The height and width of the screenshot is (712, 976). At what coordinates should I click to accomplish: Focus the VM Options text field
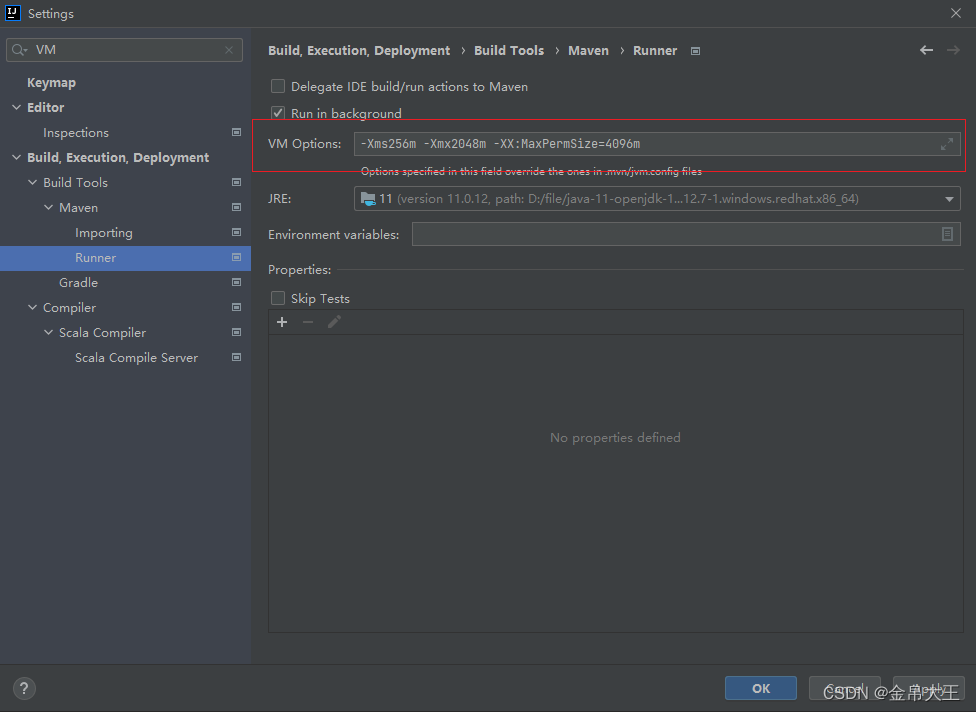(x=657, y=144)
